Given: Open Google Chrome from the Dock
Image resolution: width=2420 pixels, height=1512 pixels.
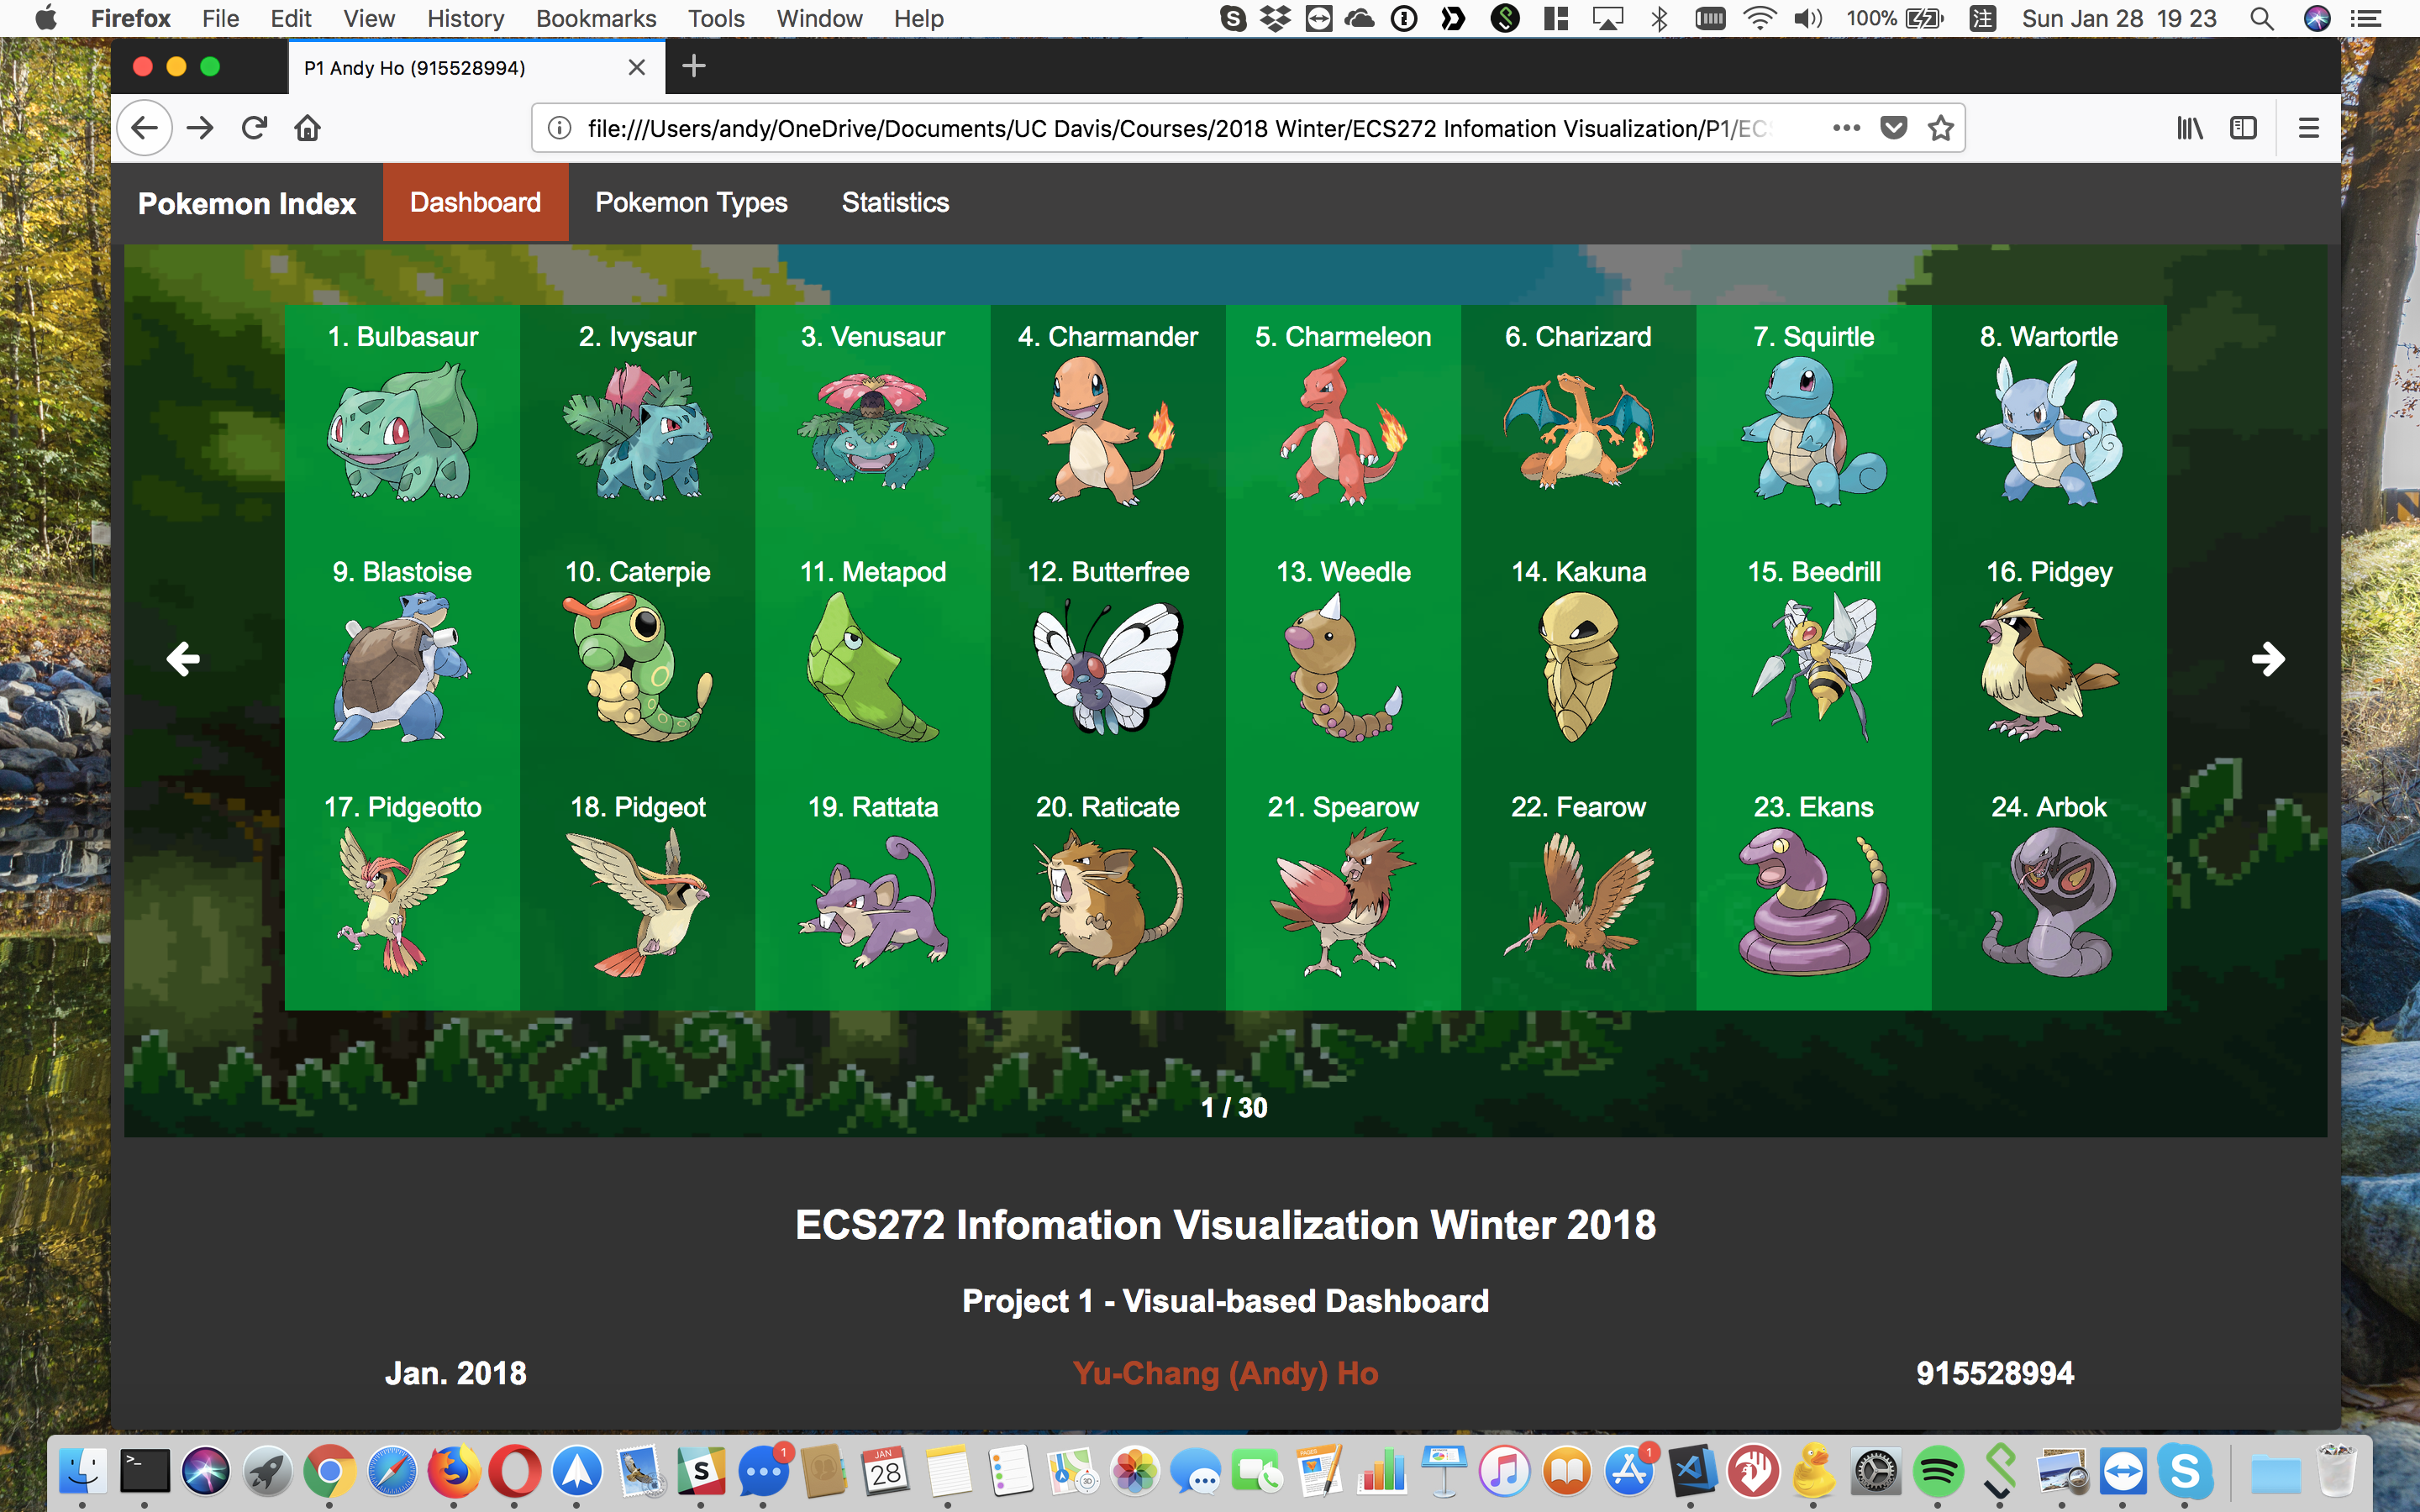Looking at the screenshot, I should point(329,1472).
